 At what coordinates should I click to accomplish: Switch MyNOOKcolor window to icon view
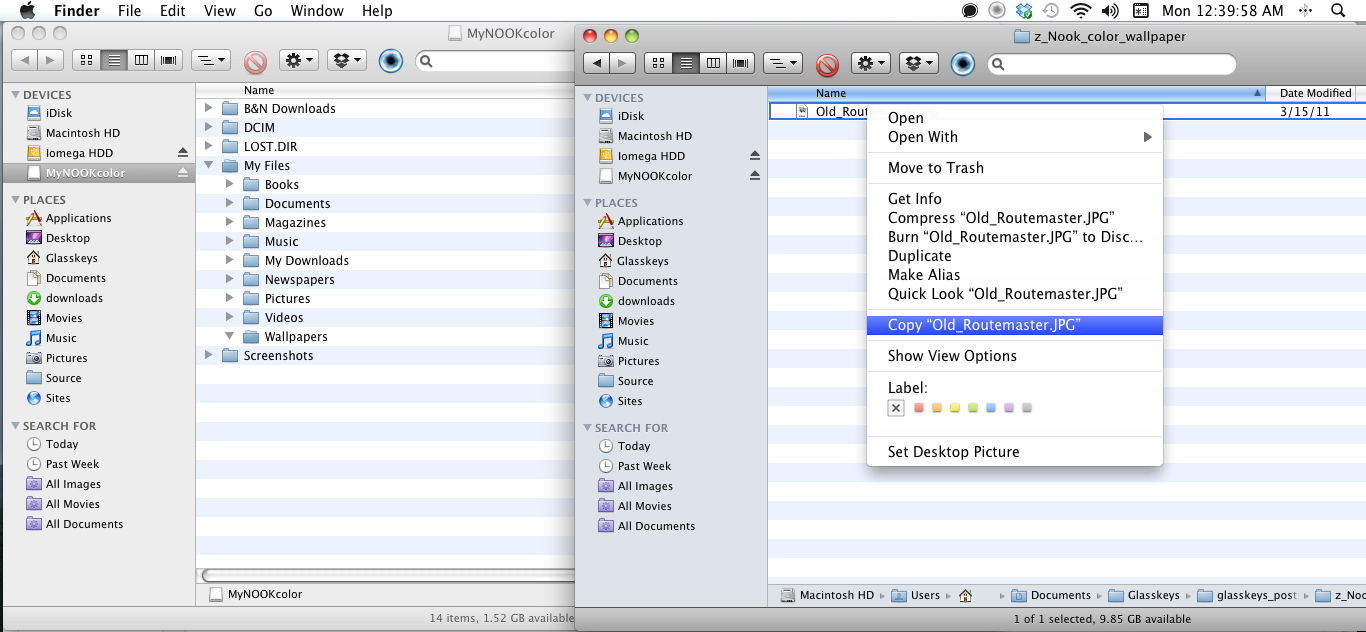coord(86,61)
